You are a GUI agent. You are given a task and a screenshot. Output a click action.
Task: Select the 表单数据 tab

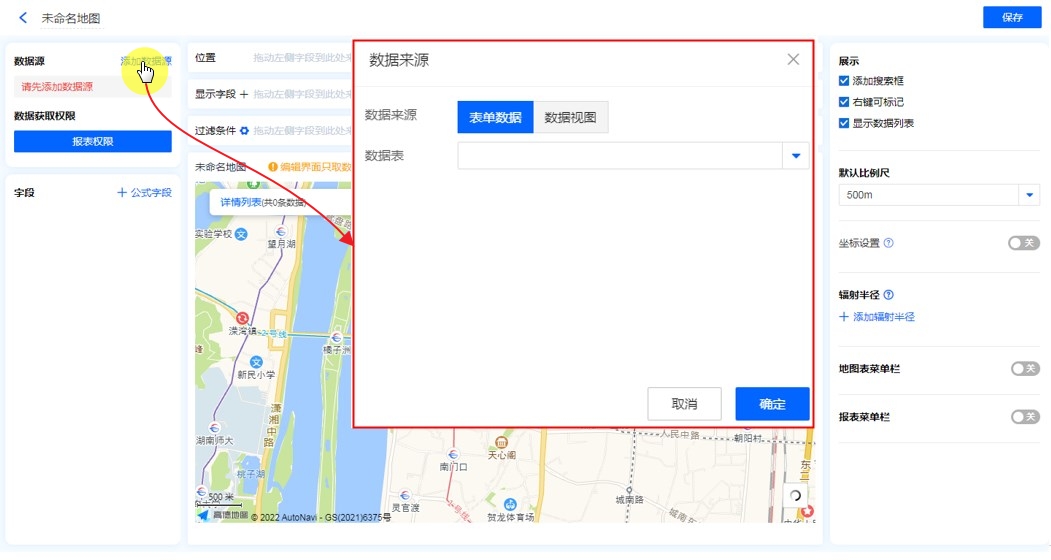pyautogui.click(x=495, y=117)
